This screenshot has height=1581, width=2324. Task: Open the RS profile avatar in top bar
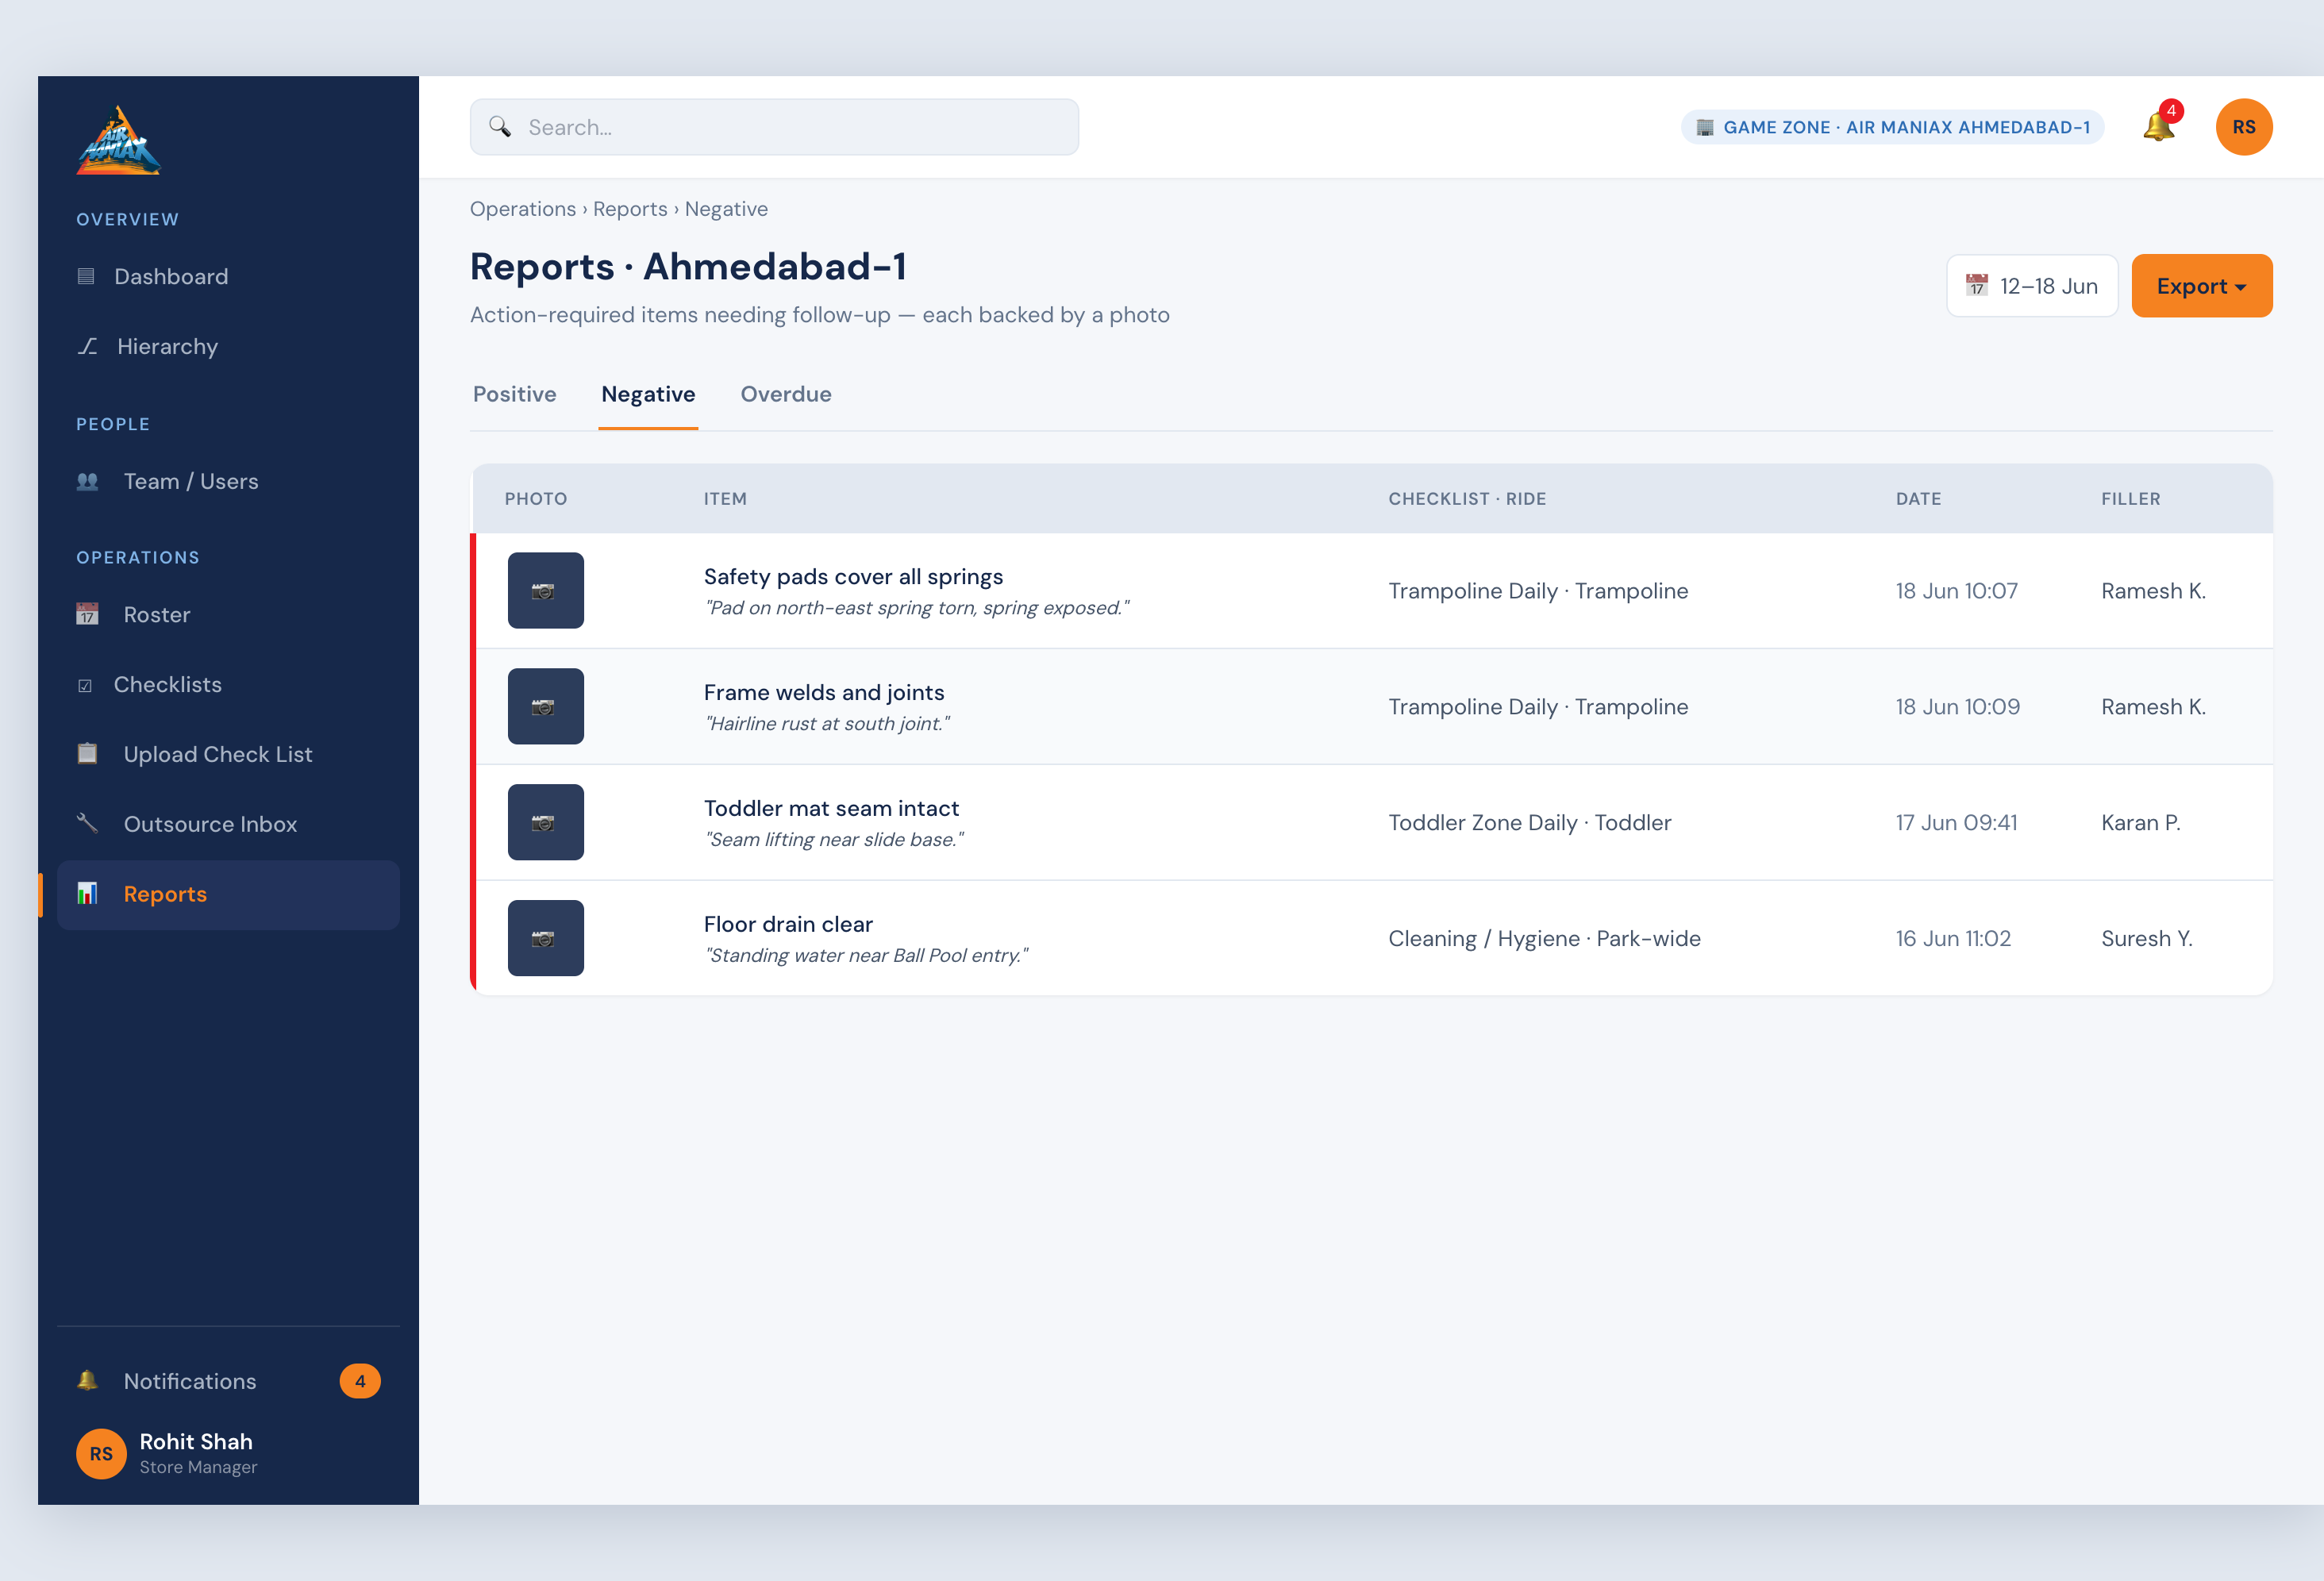click(x=2244, y=127)
